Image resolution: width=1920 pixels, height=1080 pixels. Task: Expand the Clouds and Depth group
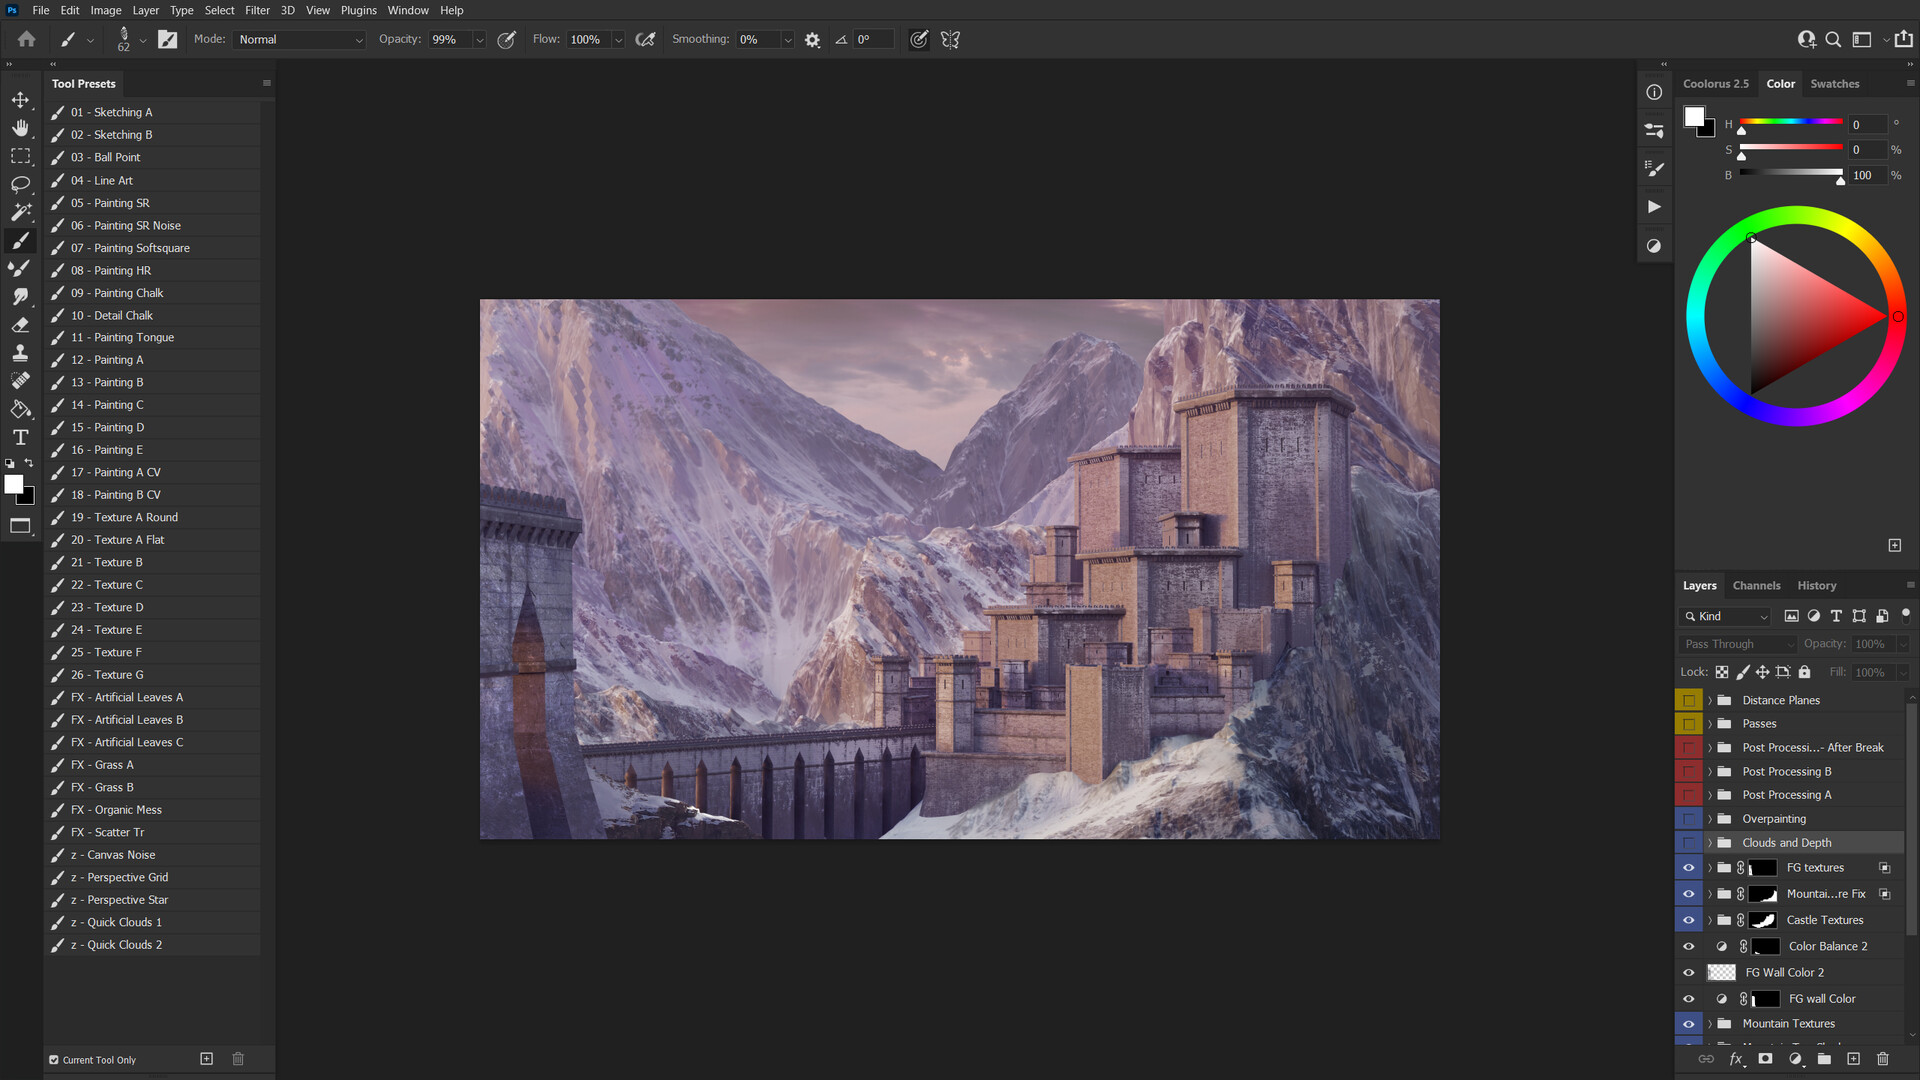tap(1710, 842)
